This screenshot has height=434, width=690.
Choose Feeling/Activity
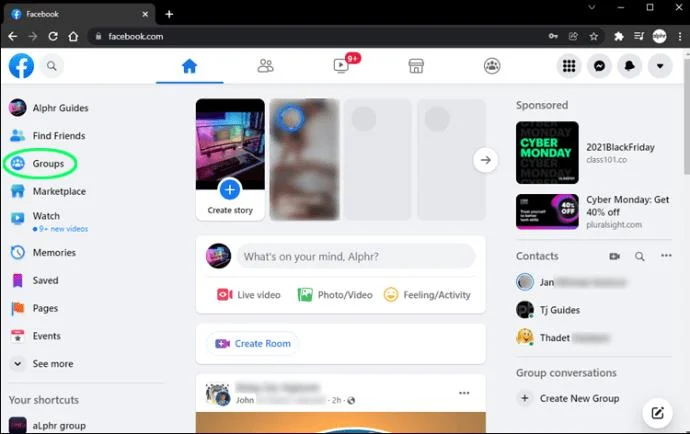pyautogui.click(x=427, y=295)
